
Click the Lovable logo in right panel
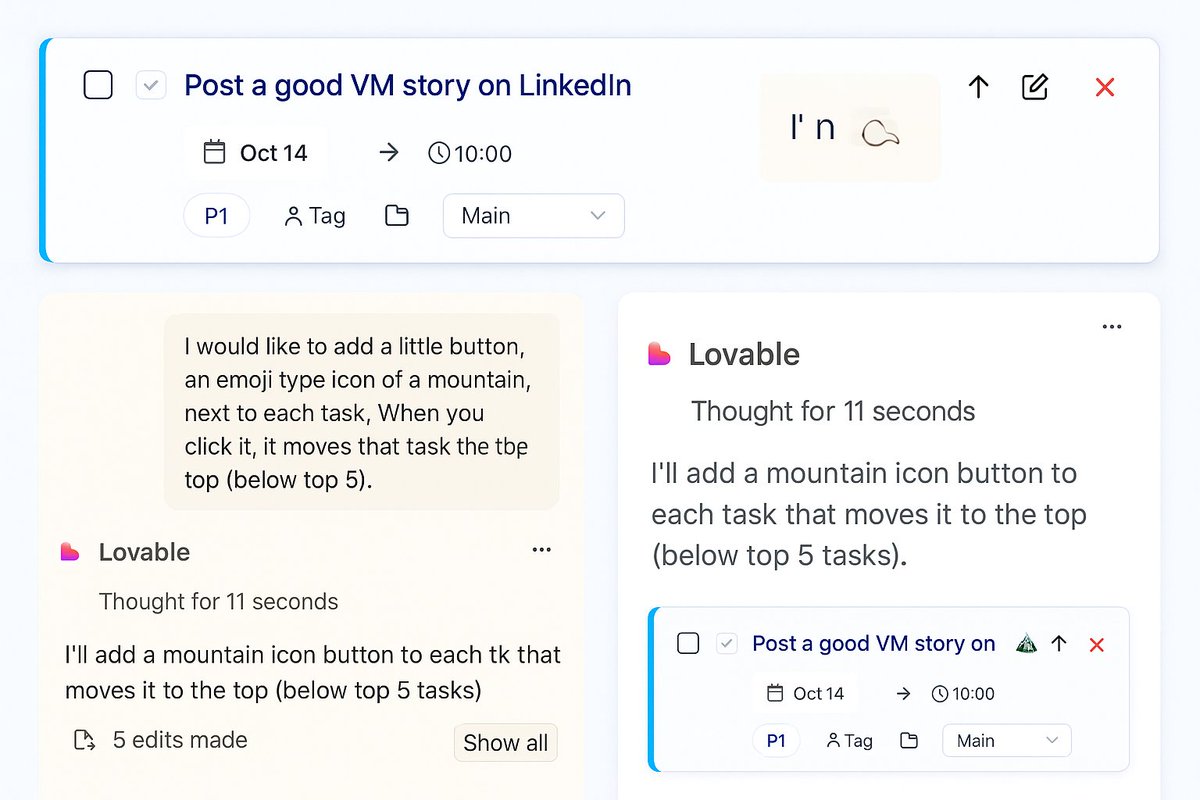[x=659, y=354]
